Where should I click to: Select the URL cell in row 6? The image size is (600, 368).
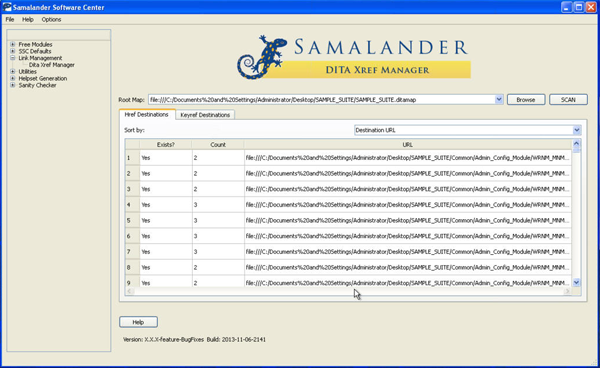tap(408, 236)
